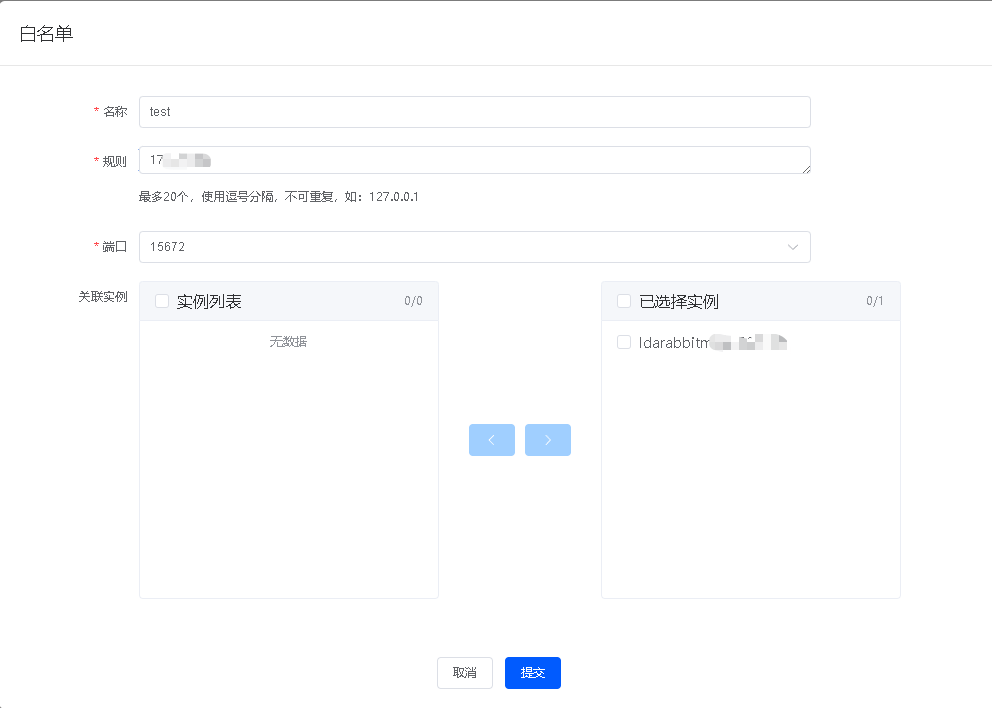Click the 无数据 empty state area

(289, 341)
